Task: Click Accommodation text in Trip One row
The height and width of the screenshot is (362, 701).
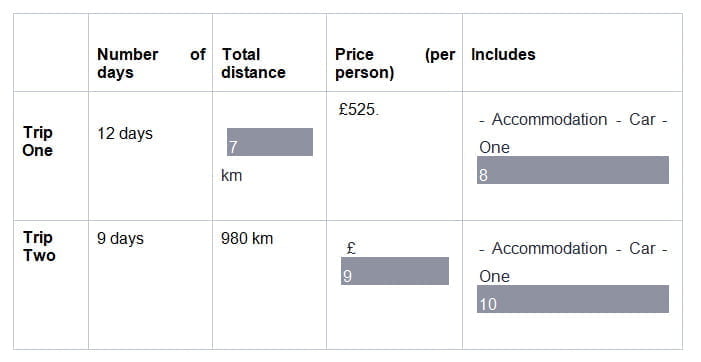Action: coord(549,120)
